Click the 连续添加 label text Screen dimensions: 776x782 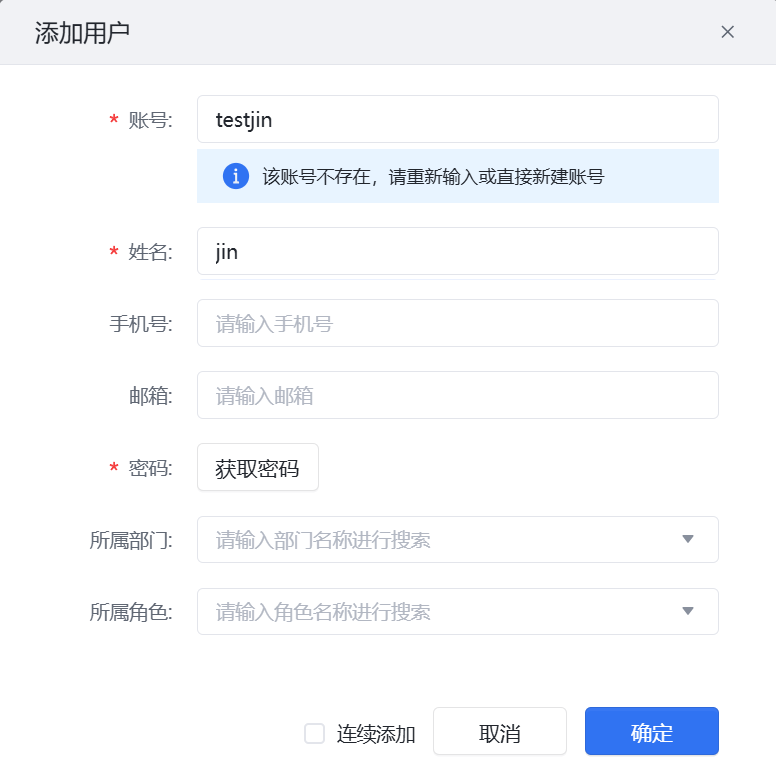pos(376,734)
